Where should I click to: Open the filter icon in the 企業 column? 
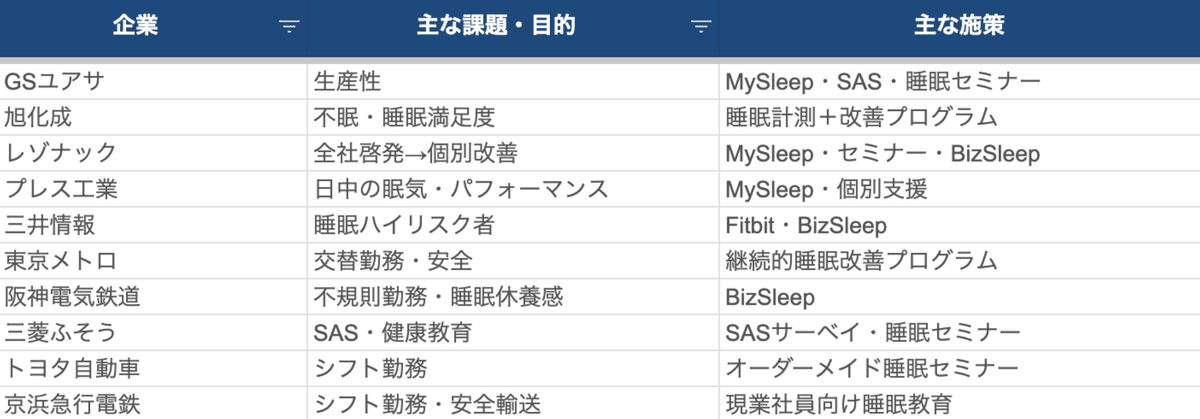[x=290, y=28]
